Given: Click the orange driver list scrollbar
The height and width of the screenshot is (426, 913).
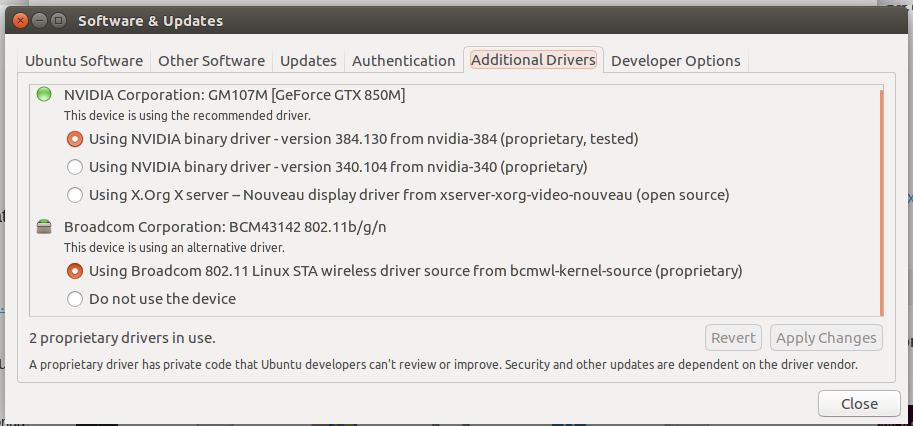Looking at the screenshot, I should [882, 202].
